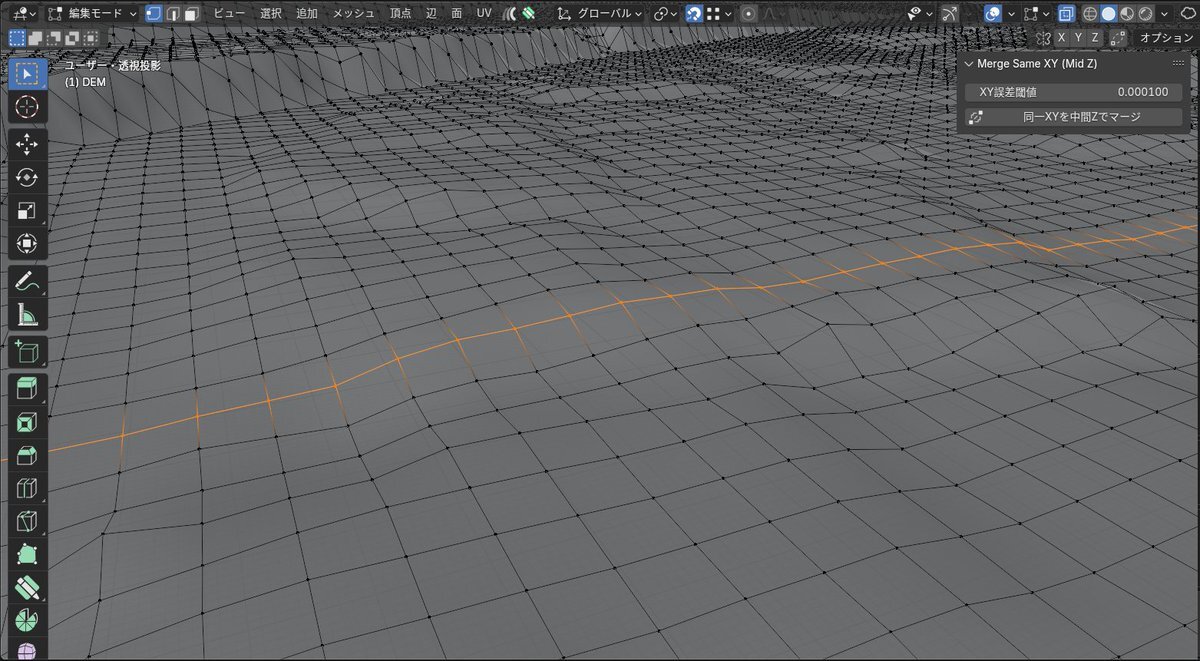Open the 編集モード mode dropdown
Screen dimensions: 1200x661
93,14
